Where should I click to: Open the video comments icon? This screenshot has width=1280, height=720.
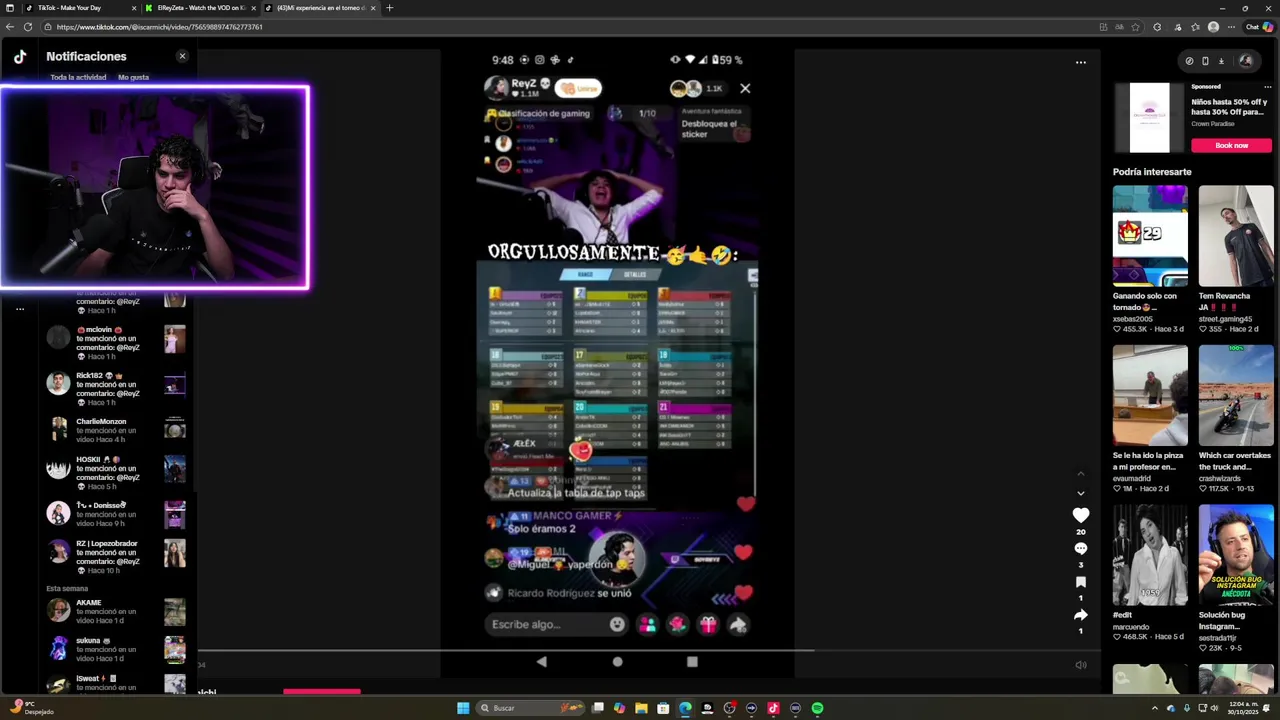(x=1080, y=548)
